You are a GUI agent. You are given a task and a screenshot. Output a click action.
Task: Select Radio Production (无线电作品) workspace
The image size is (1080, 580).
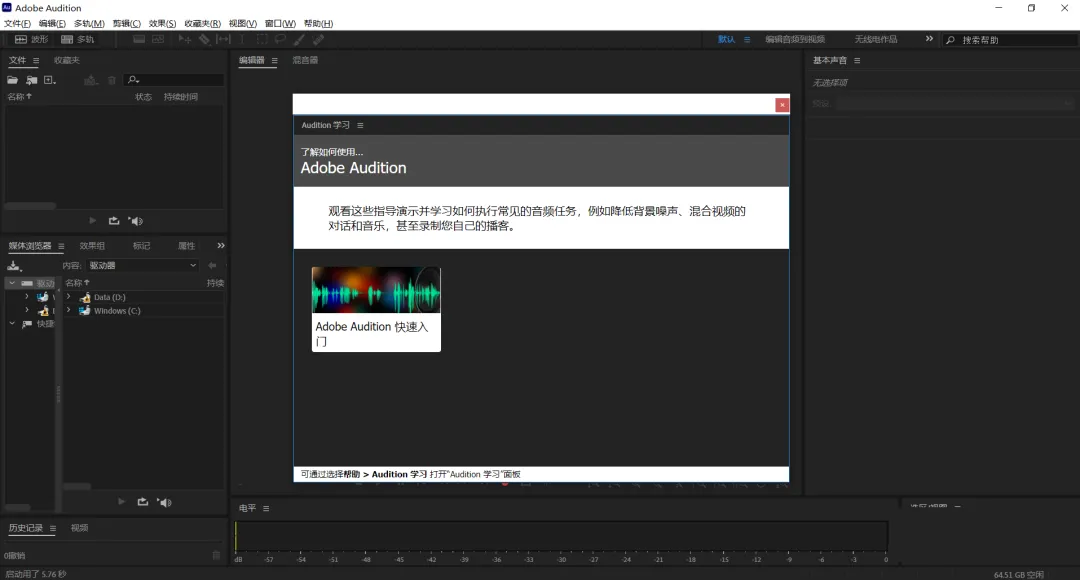pos(875,39)
